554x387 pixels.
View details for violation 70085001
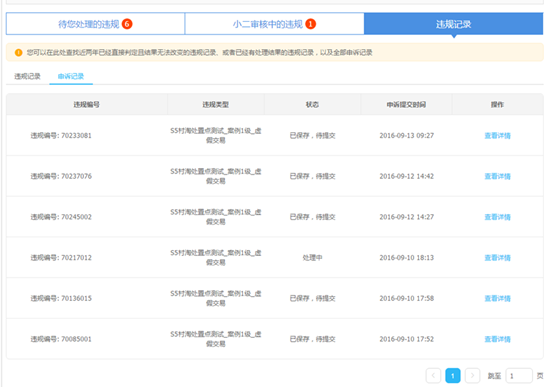(497, 339)
